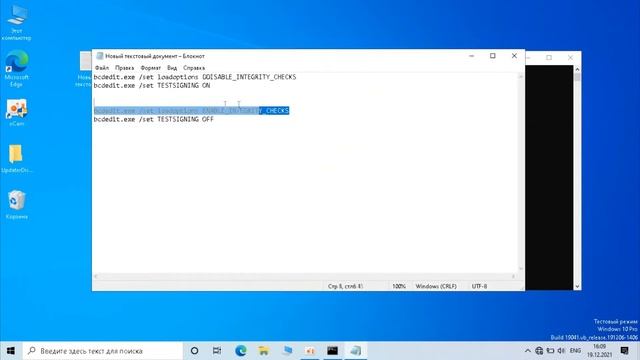The image size is (640, 360).
Task: Open the Правка menu in Notepad
Action: [x=124, y=68]
